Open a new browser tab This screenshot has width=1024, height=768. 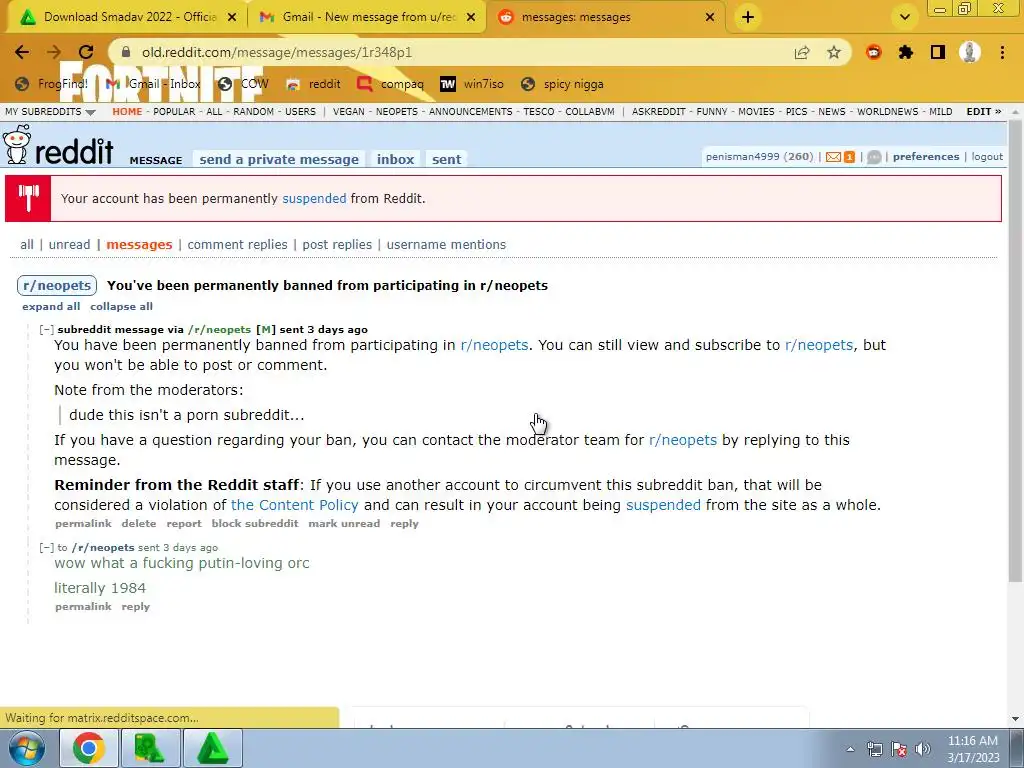click(748, 17)
